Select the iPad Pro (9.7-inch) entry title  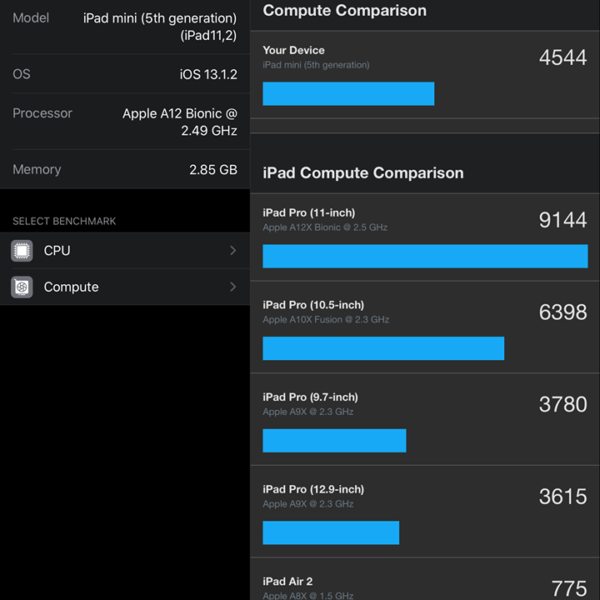[x=310, y=397]
